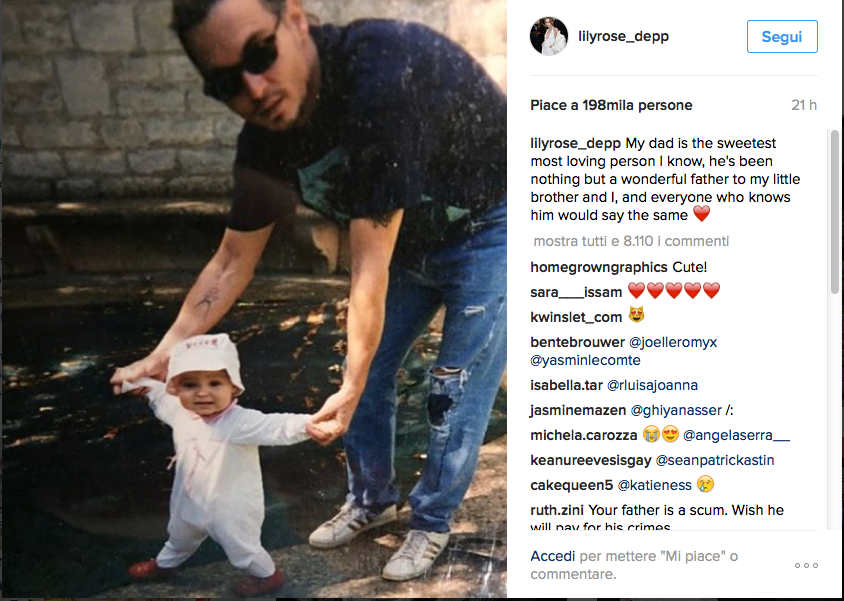Click the 21 h post timestamp
The width and height of the screenshot is (844, 601).
[804, 105]
